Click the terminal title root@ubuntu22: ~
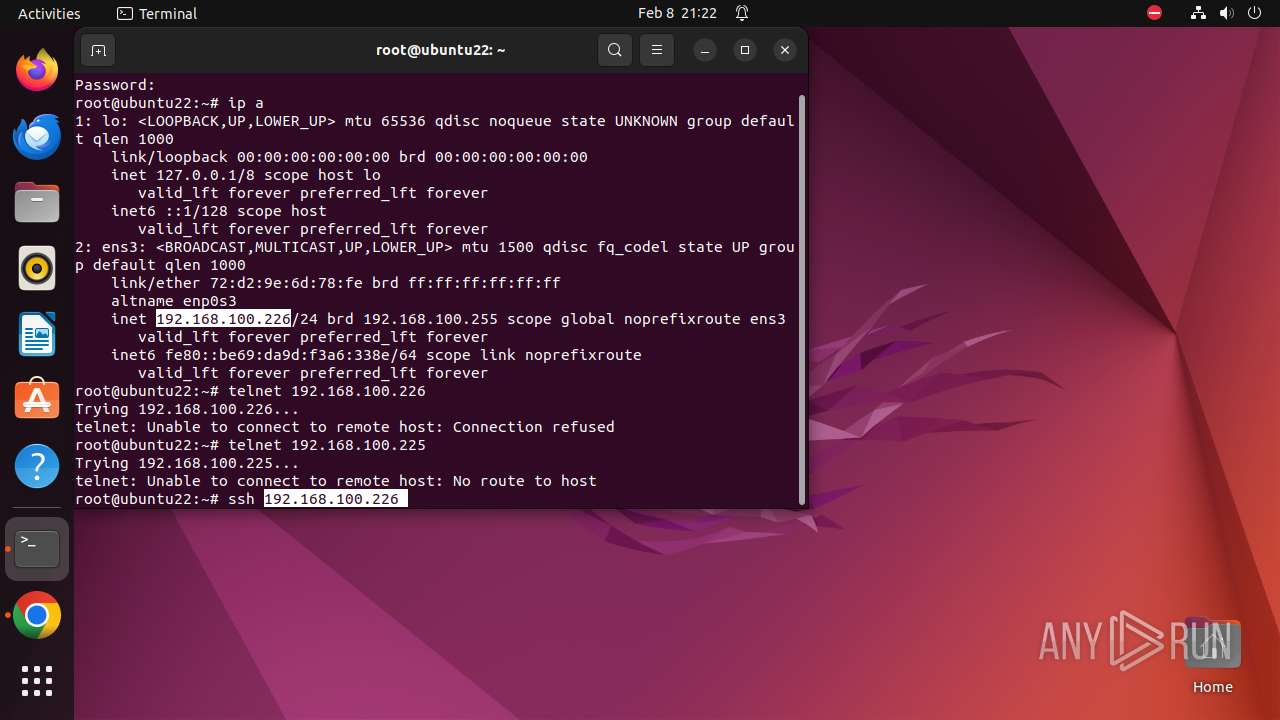 pyautogui.click(x=441, y=50)
